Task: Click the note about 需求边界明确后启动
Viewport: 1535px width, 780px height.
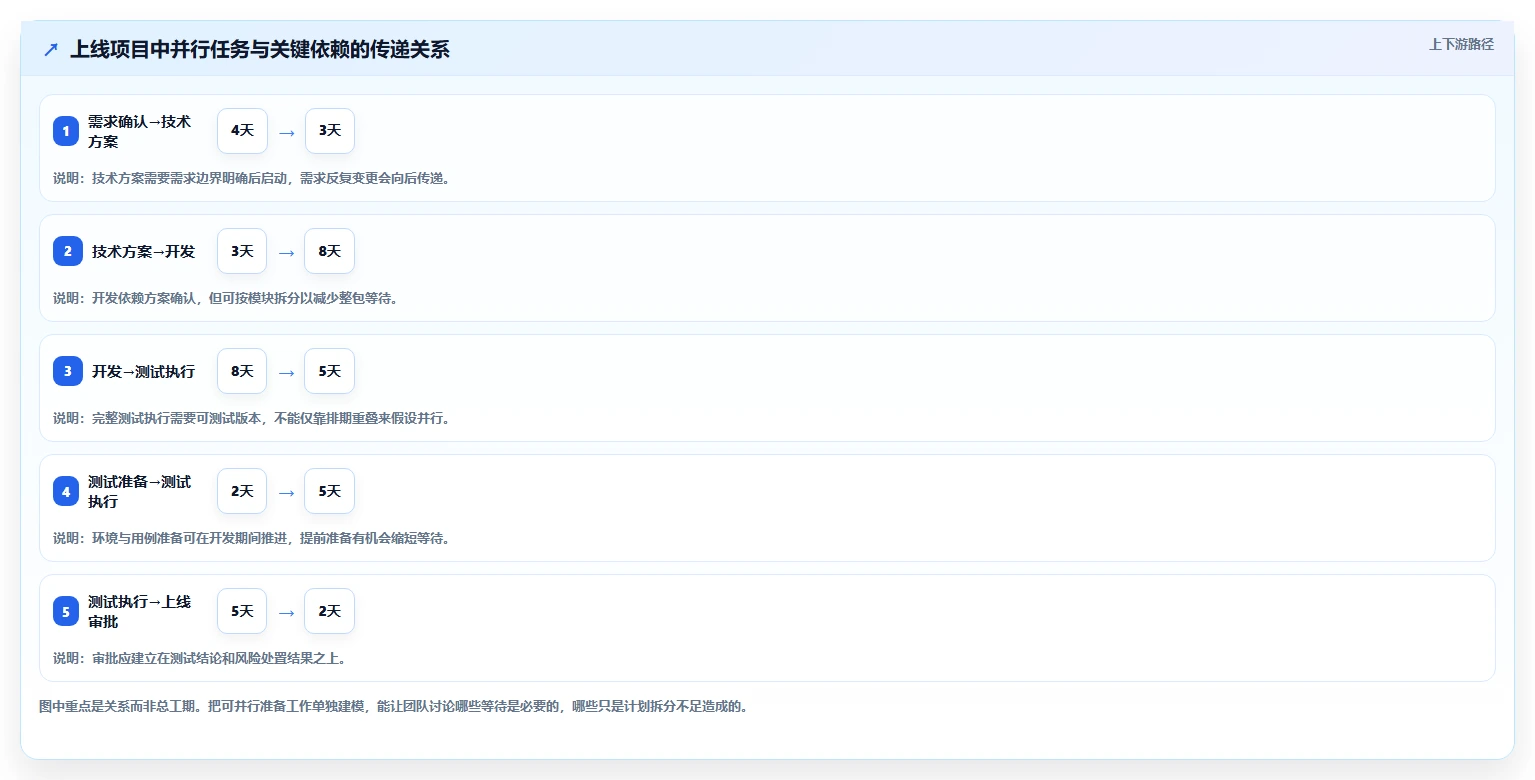Action: 251,178
